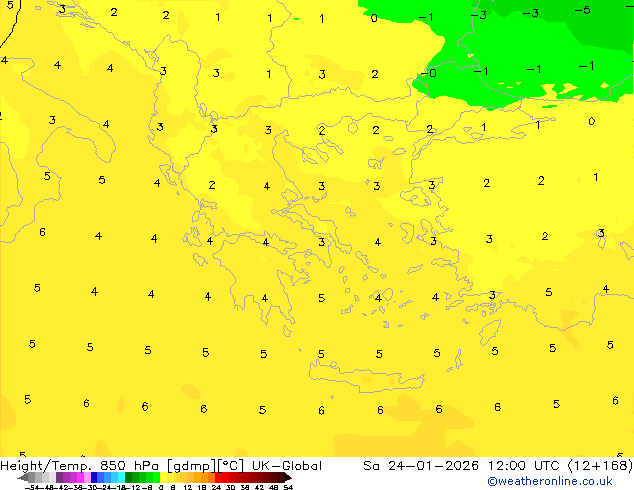Click the '[gdmp]' unit label
This screenshot has height=490, width=634.
[192, 466]
